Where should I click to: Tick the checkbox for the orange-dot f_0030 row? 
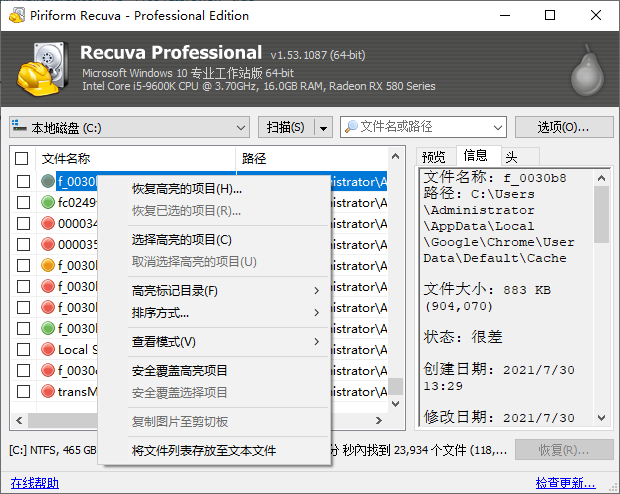(x=23, y=265)
